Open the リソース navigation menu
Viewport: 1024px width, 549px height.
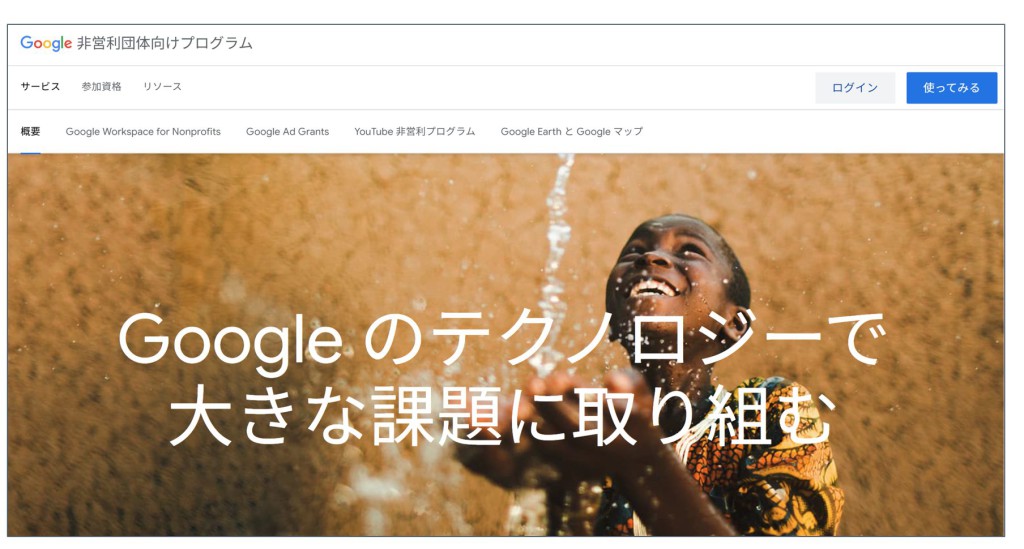(x=162, y=87)
